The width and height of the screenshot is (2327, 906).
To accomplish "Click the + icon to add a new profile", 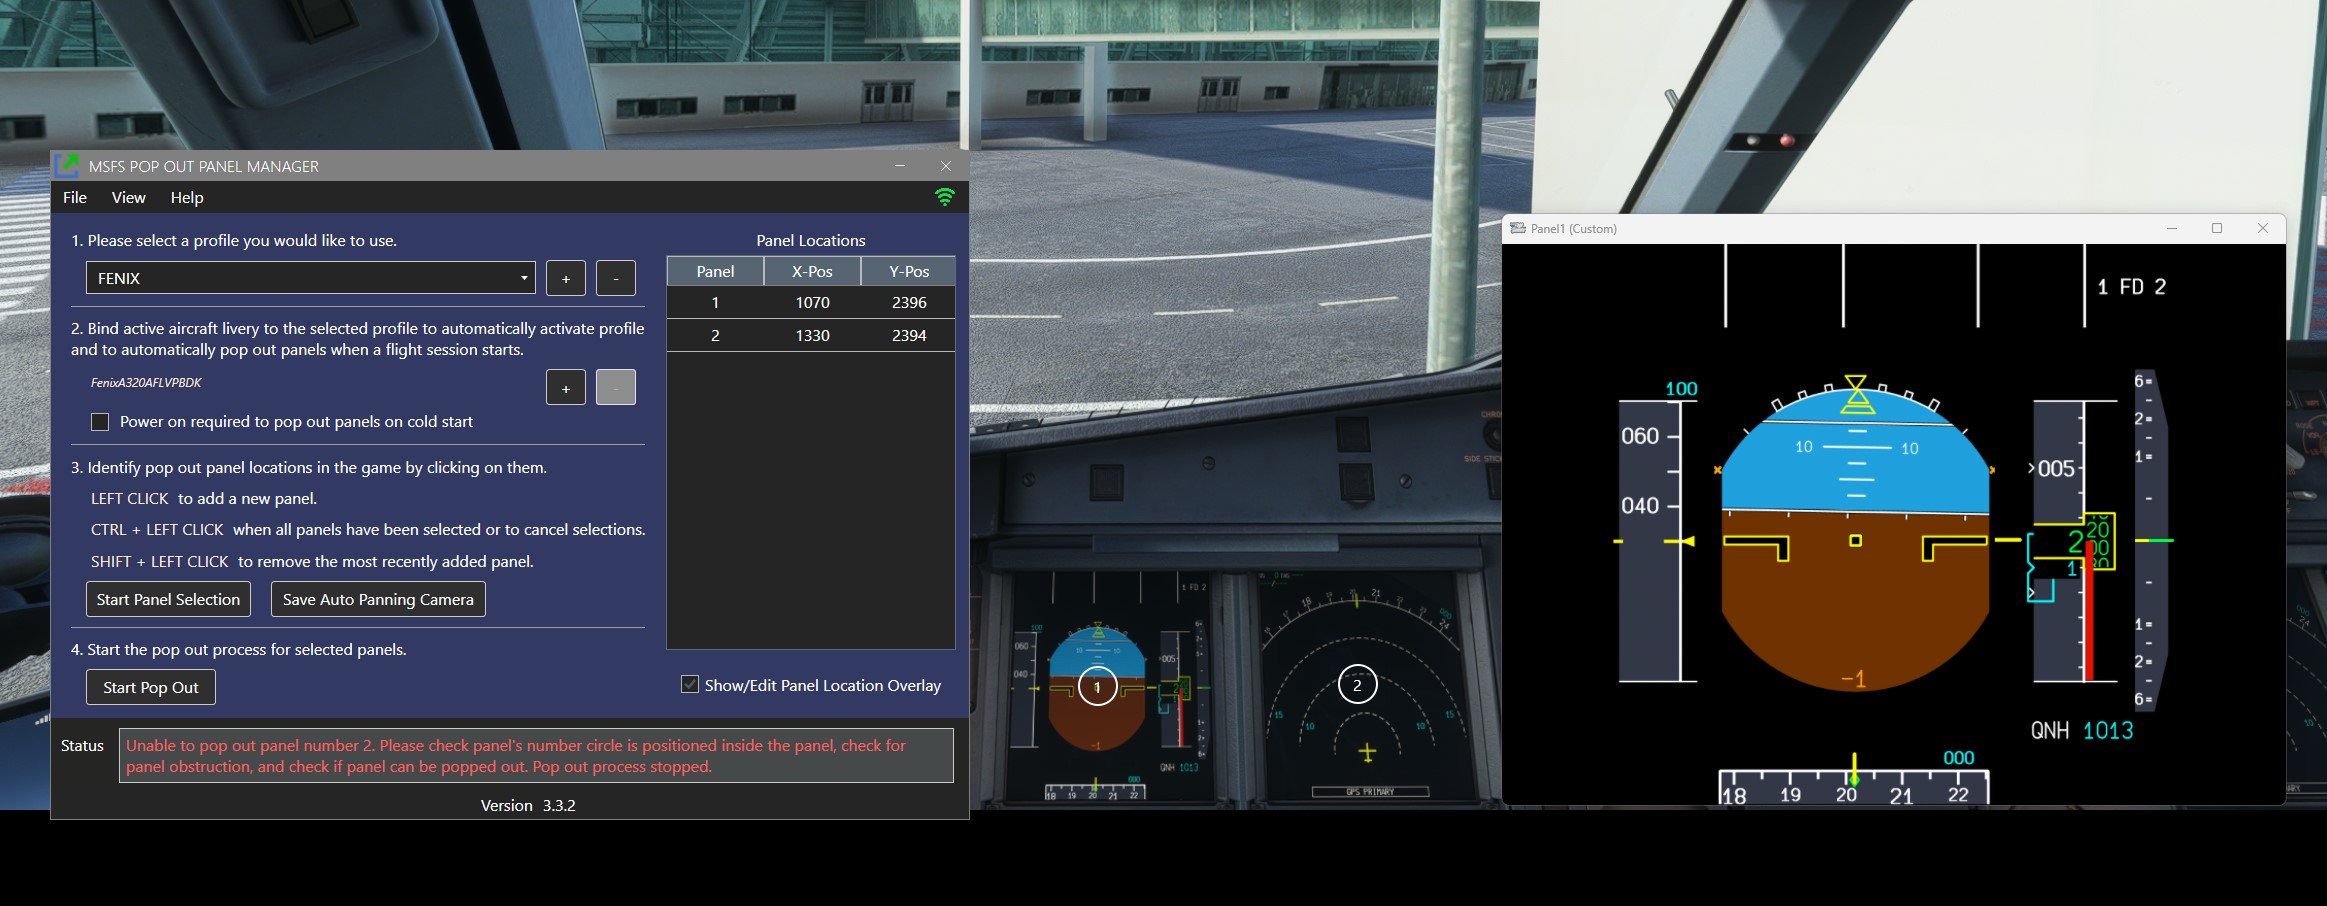I will (566, 278).
